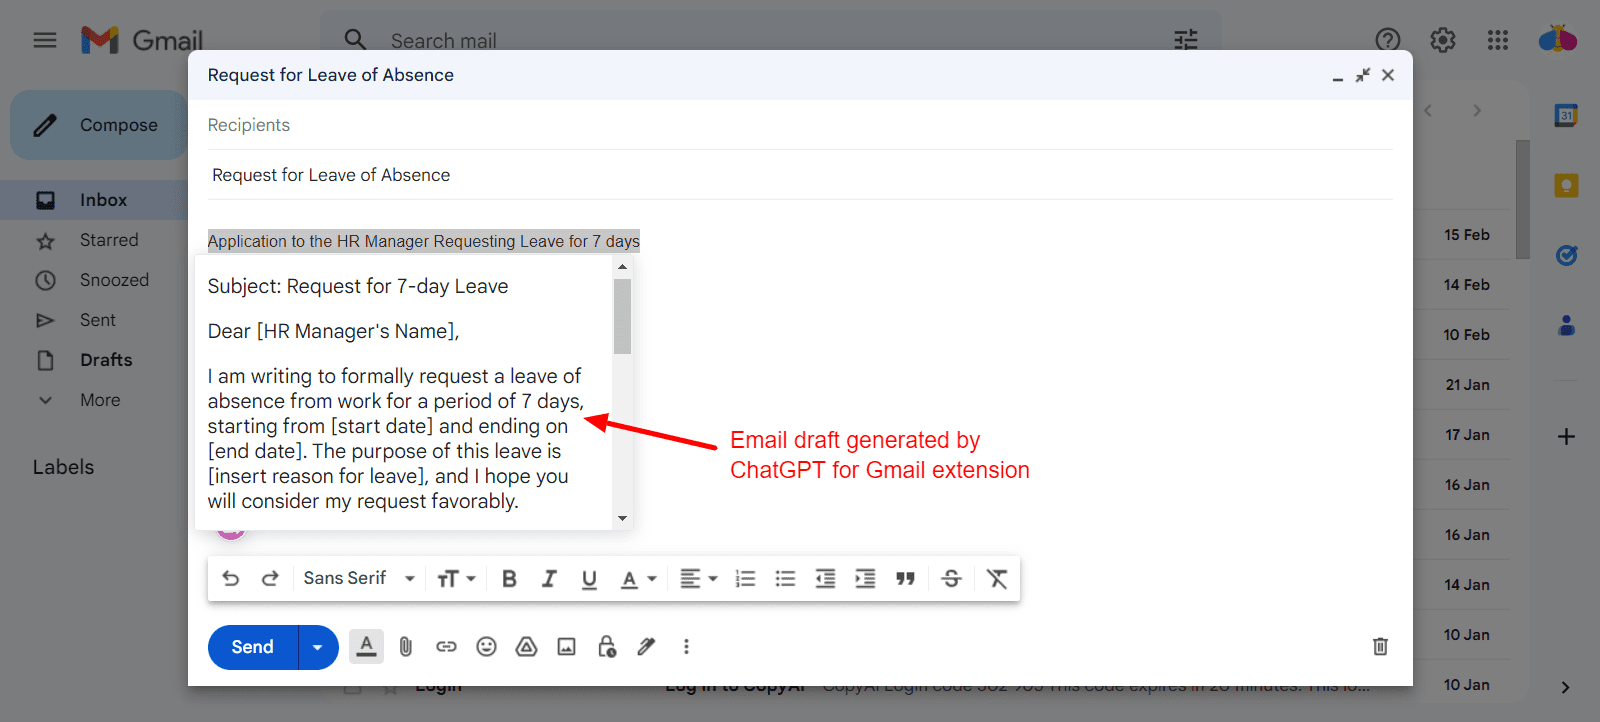
Task: Discard draft using the trash icon
Action: click(x=1380, y=647)
